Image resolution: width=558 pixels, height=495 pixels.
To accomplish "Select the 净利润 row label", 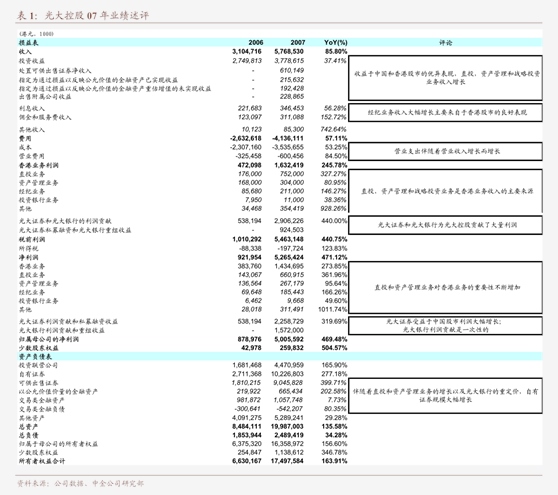I will point(28,257).
